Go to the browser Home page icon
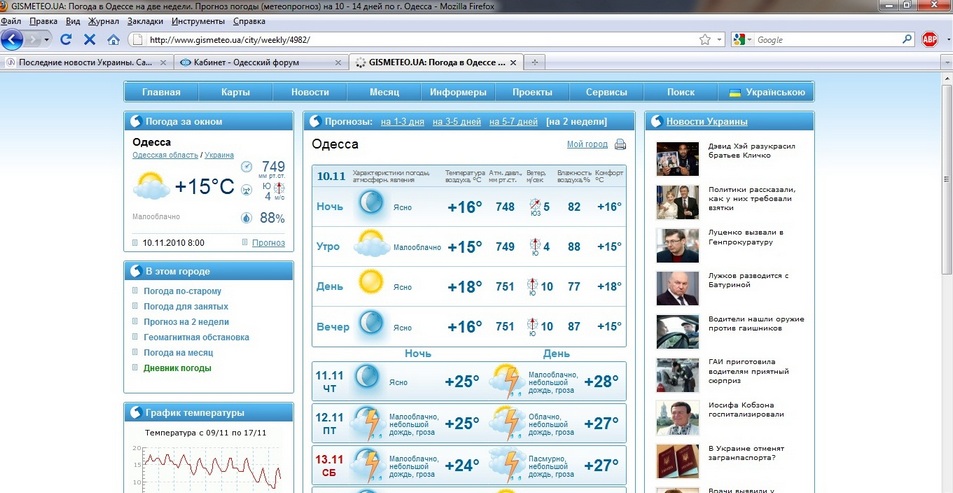This screenshot has height=493, width=953. [113, 40]
